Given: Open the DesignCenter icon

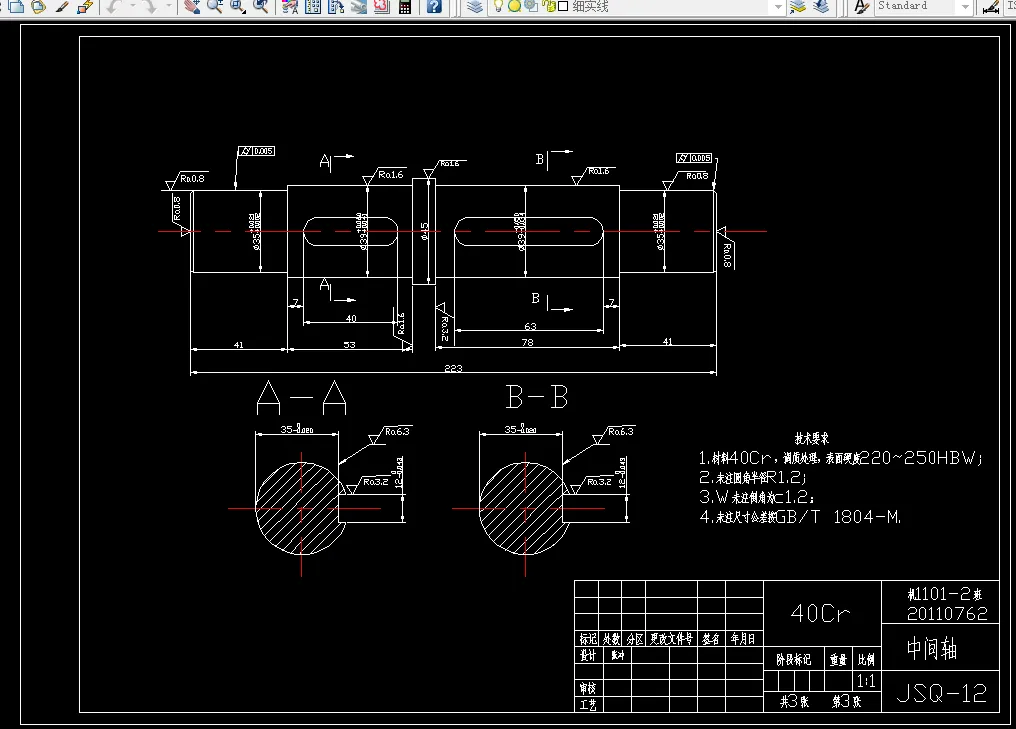Looking at the screenshot, I should (313, 6).
